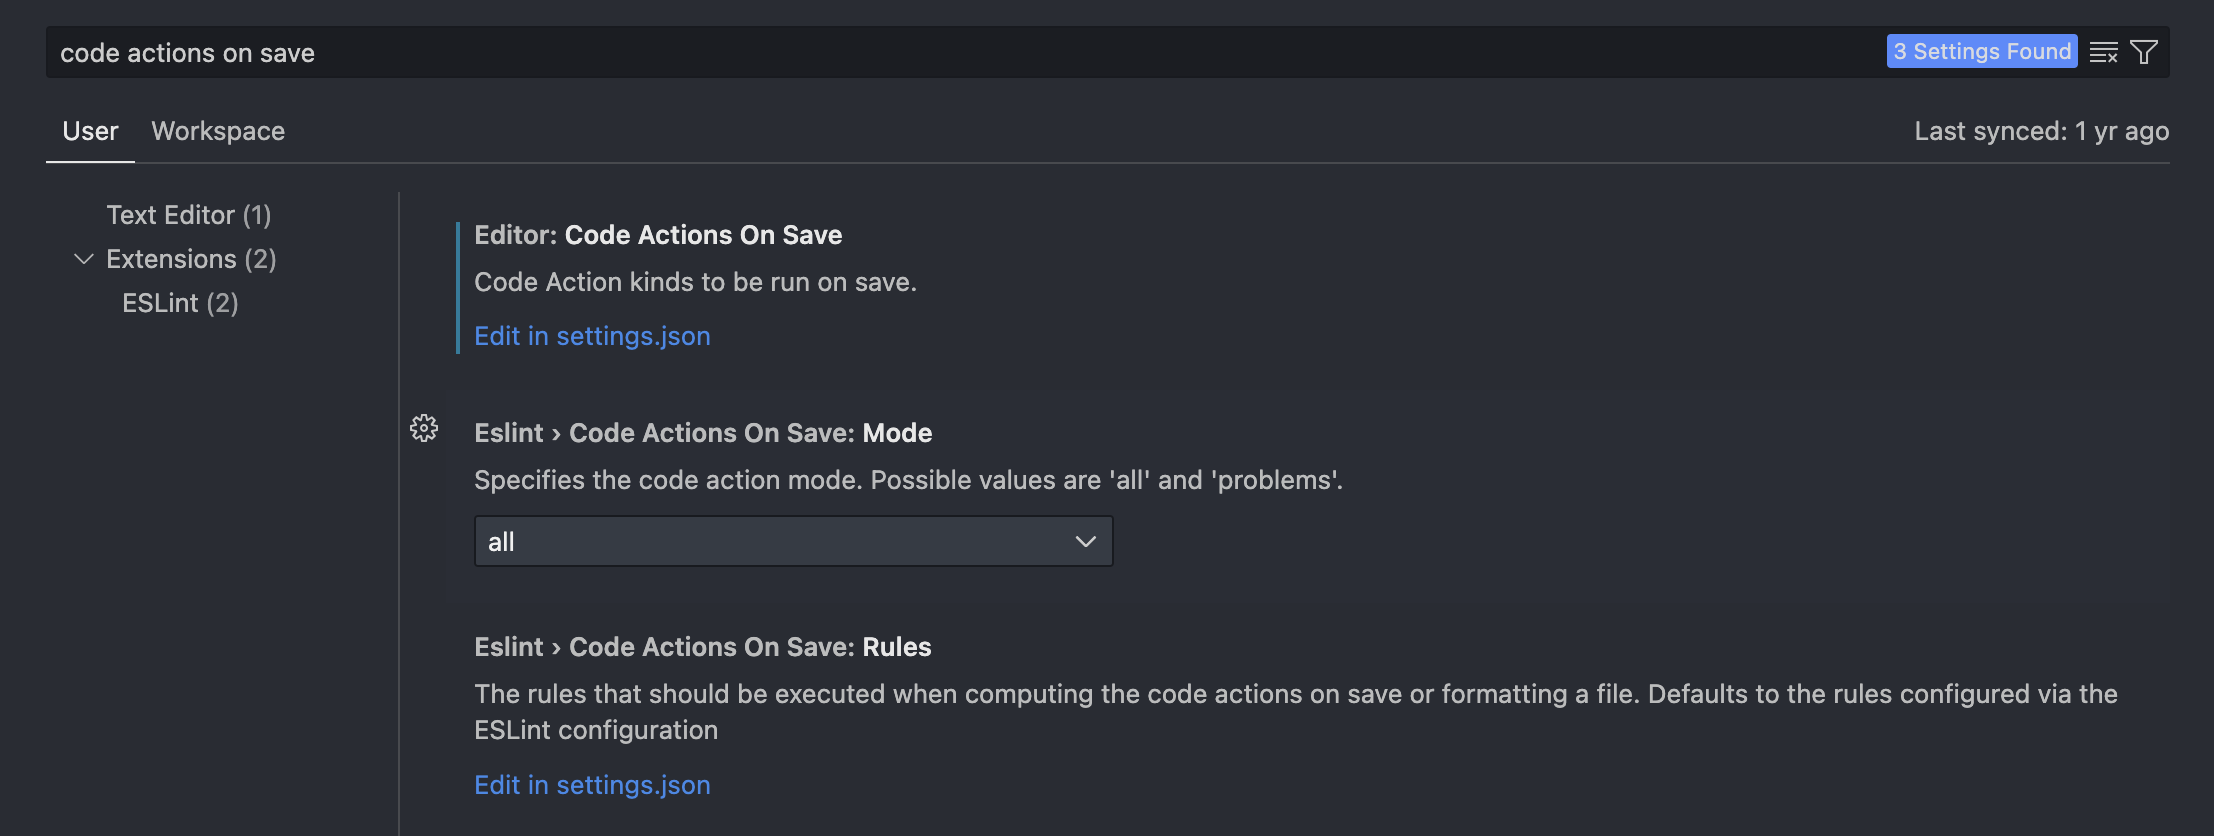Clear the settings search input
2214x836 pixels.
tap(2103, 52)
